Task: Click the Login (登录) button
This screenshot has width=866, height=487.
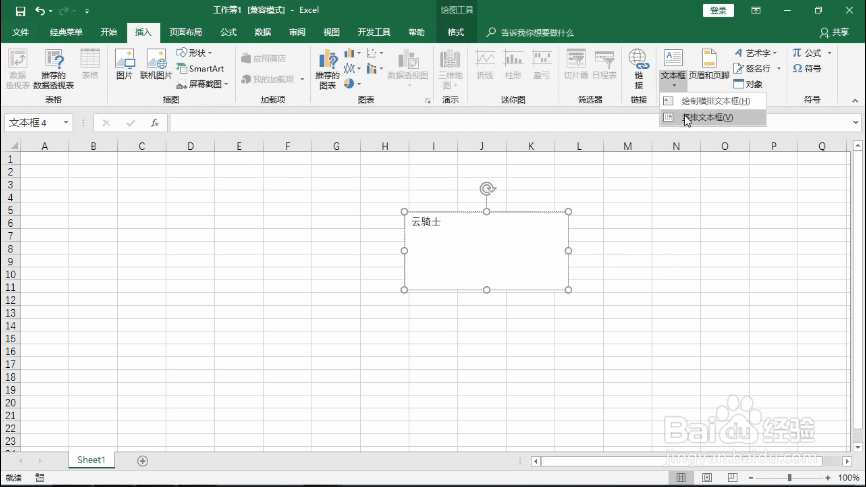Action: click(718, 10)
